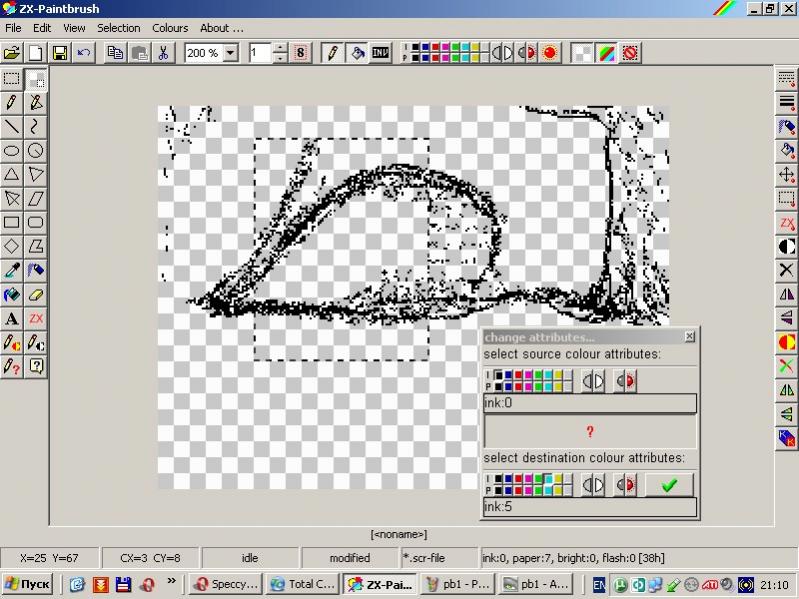The width and height of the screenshot is (799, 599).
Task: Select the pencil tool in left toolbox
Action: pos(12,102)
